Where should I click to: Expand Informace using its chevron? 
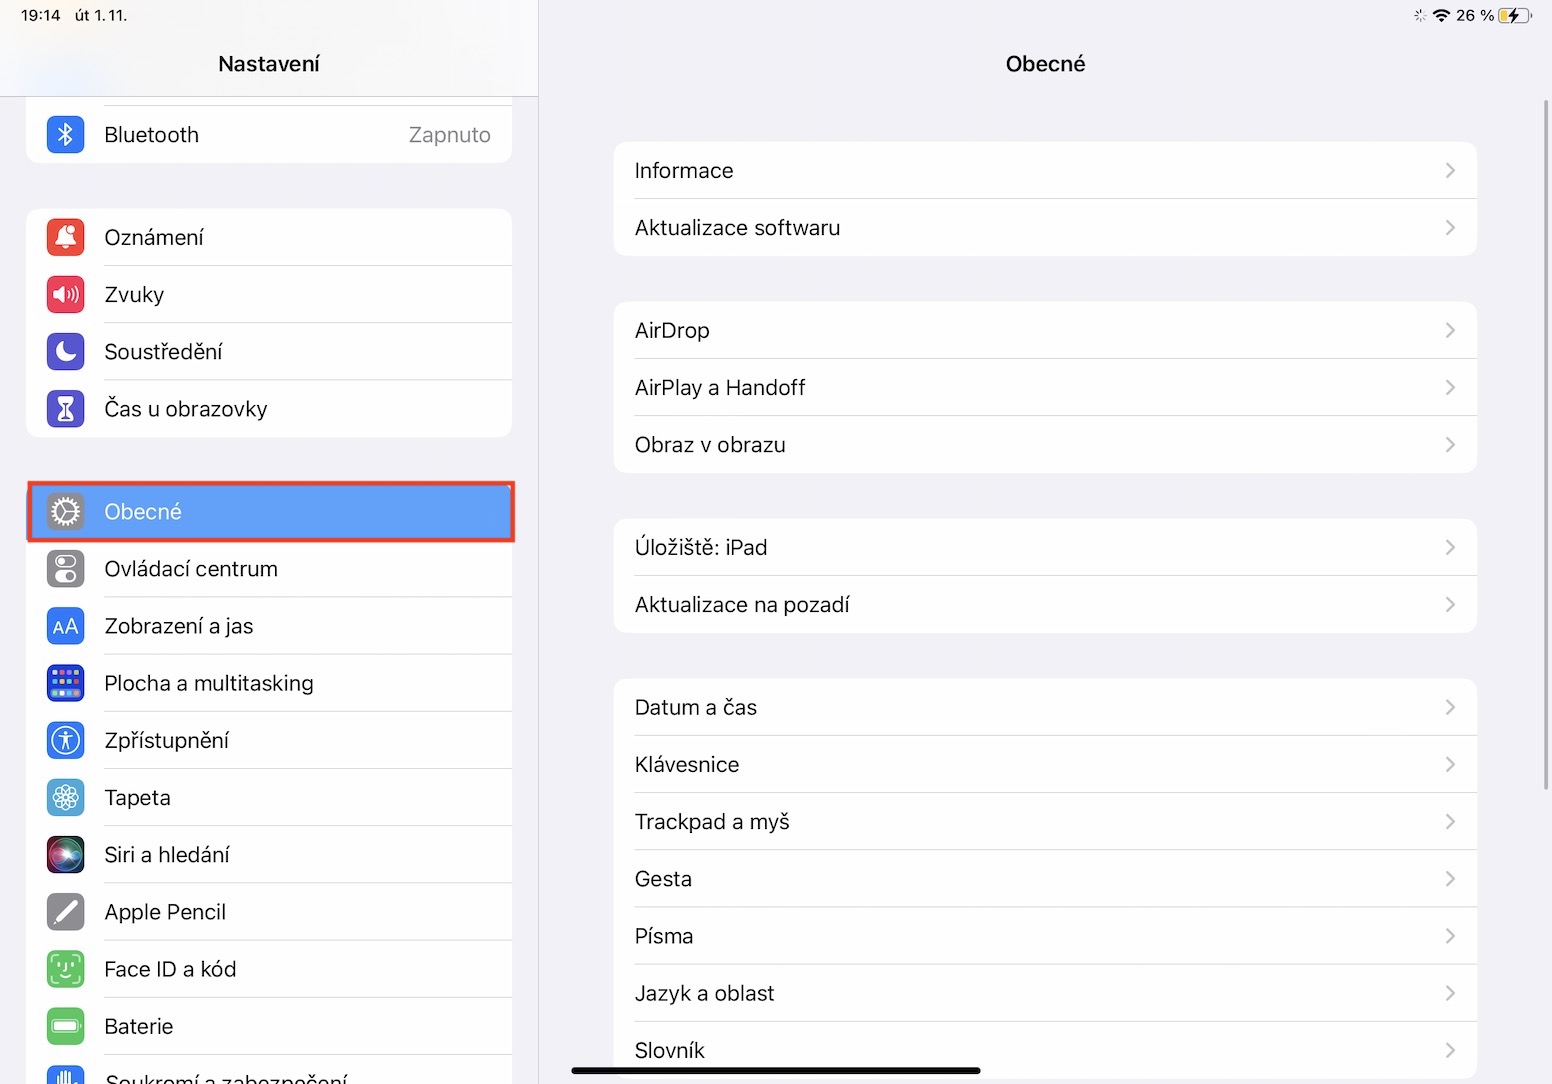tap(1450, 171)
